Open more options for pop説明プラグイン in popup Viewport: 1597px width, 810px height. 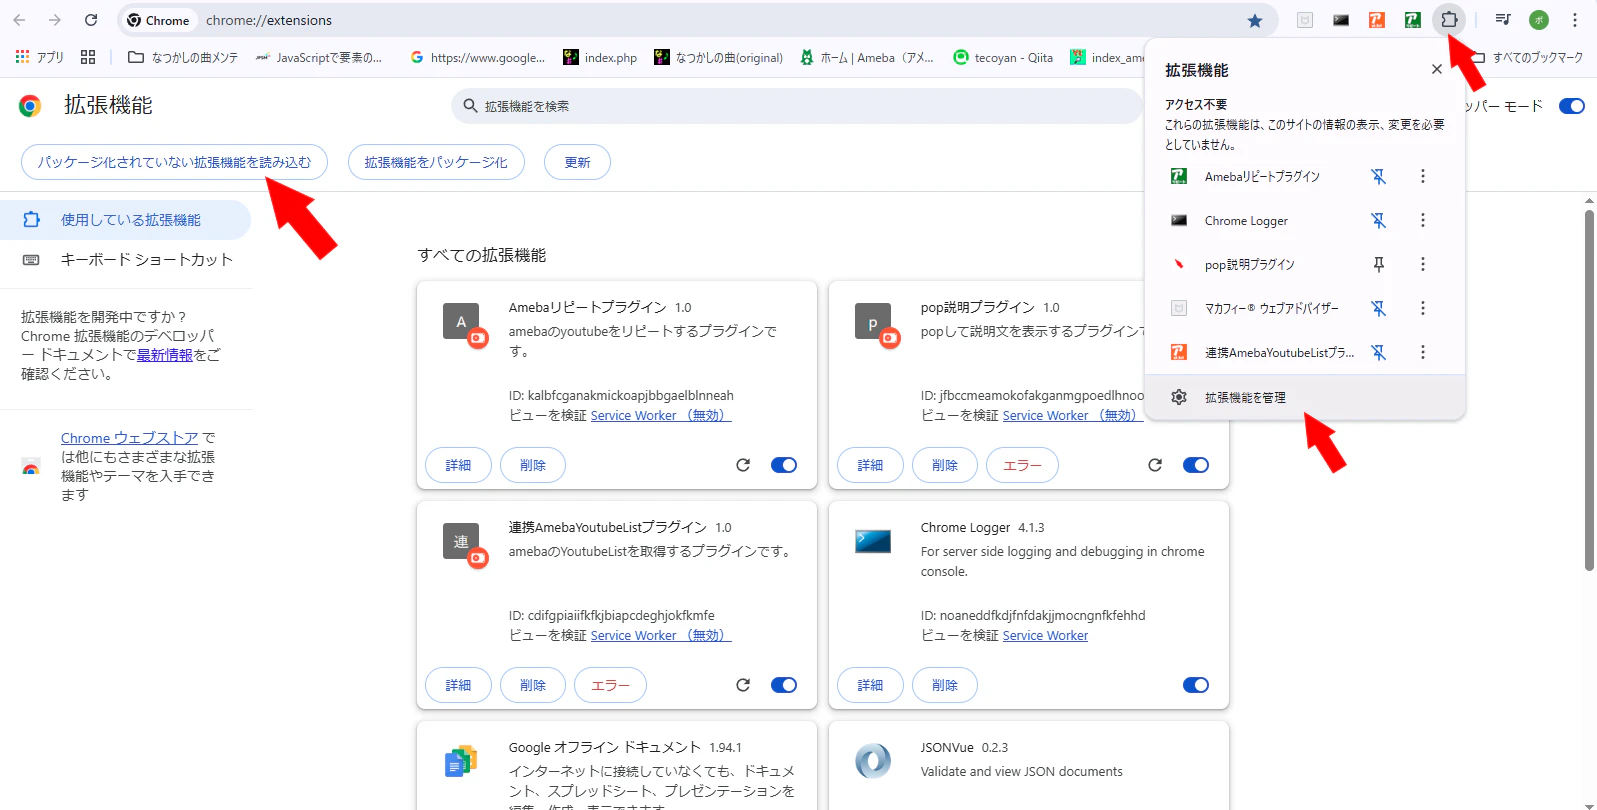point(1423,264)
